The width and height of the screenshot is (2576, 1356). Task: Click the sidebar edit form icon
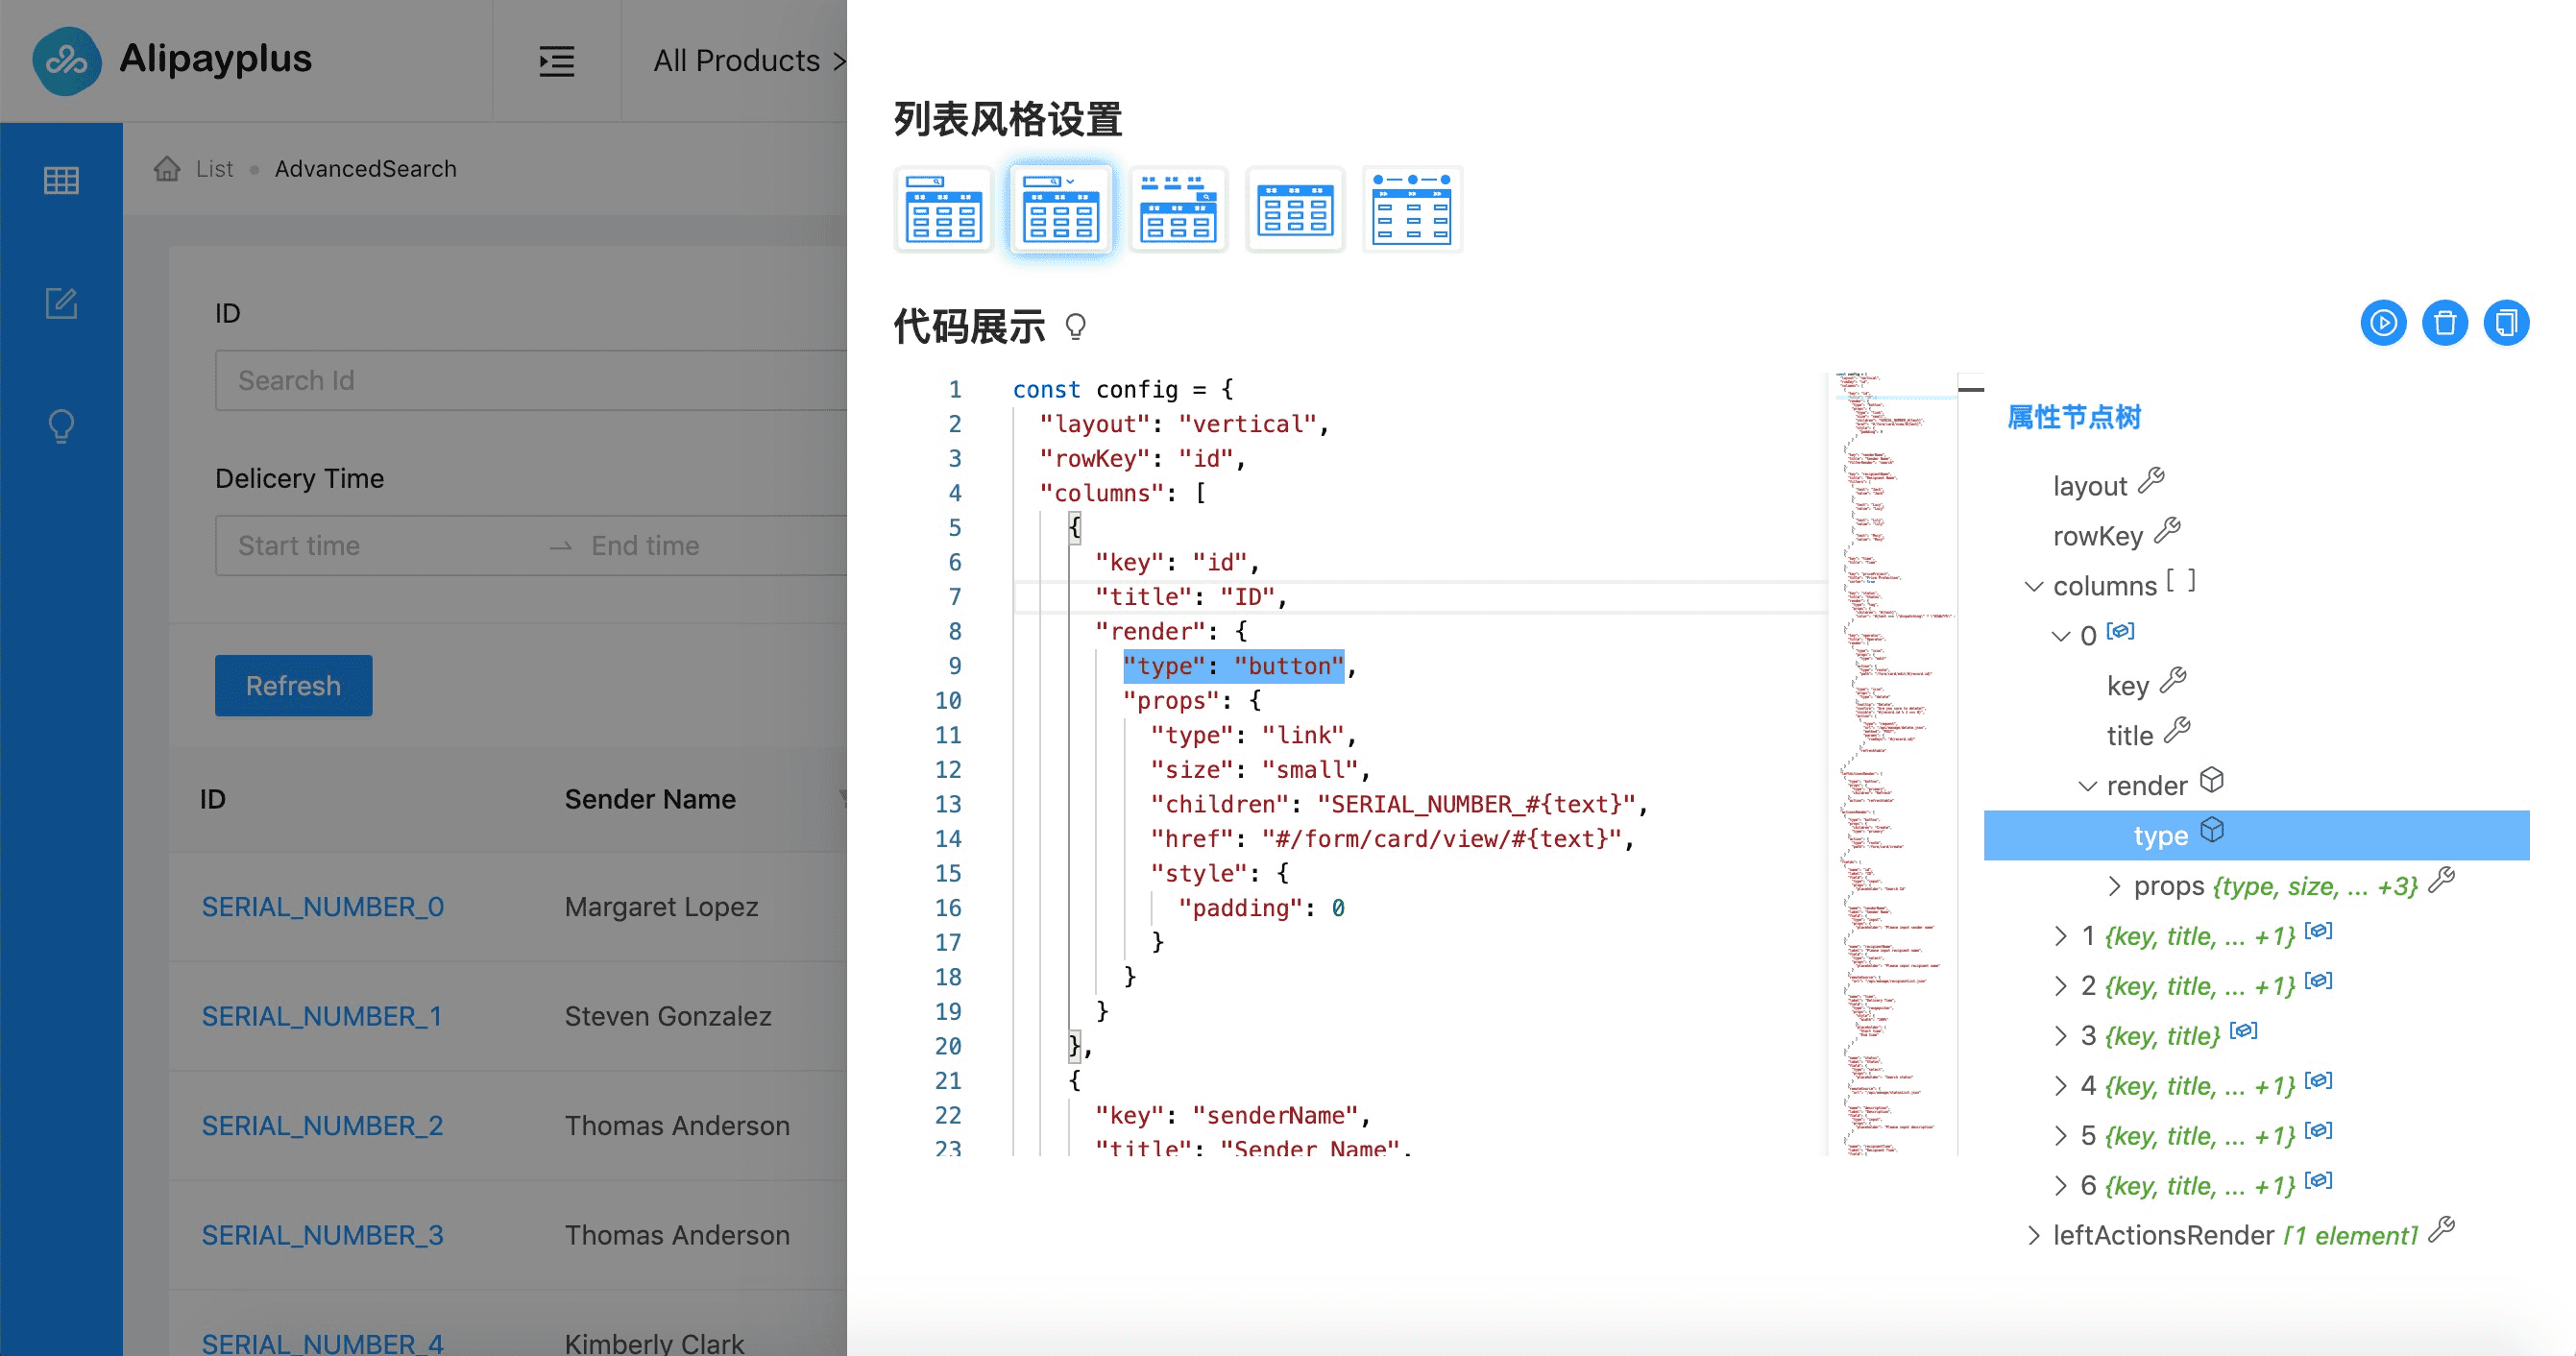click(61, 303)
